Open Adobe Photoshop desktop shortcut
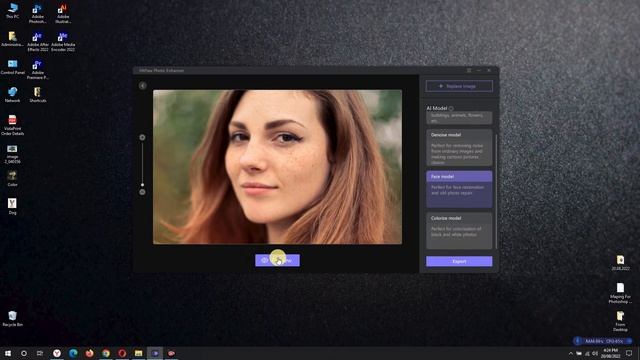The image size is (640, 360). pyautogui.click(x=38, y=14)
